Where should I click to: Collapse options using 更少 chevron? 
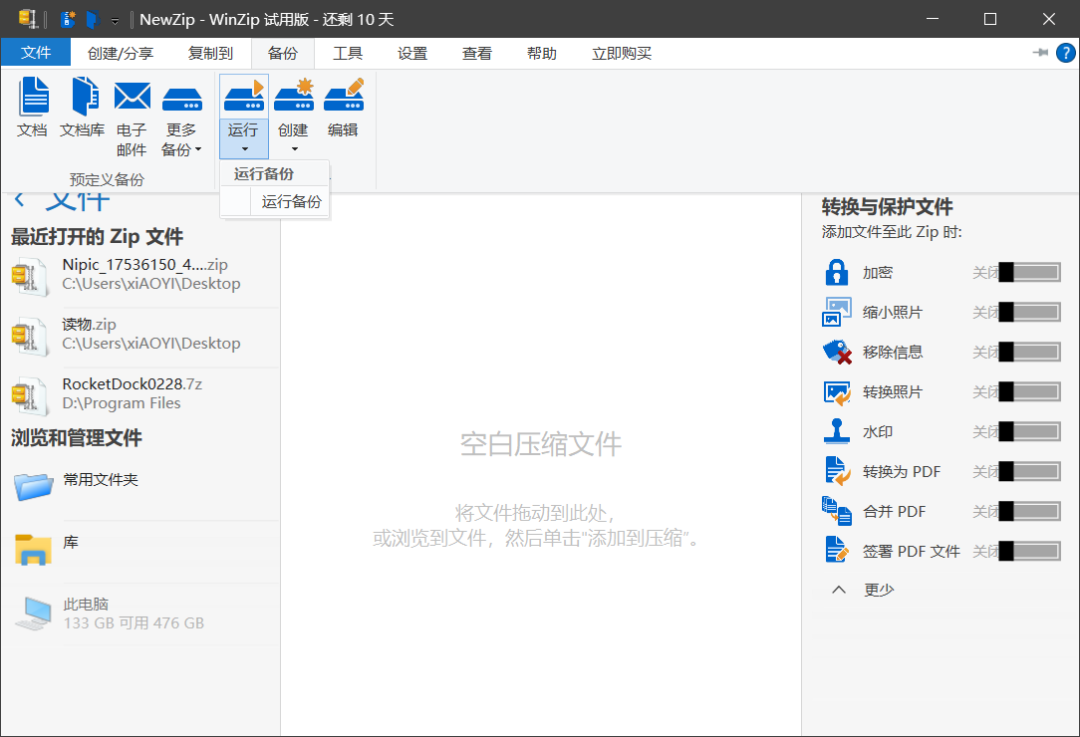click(840, 590)
